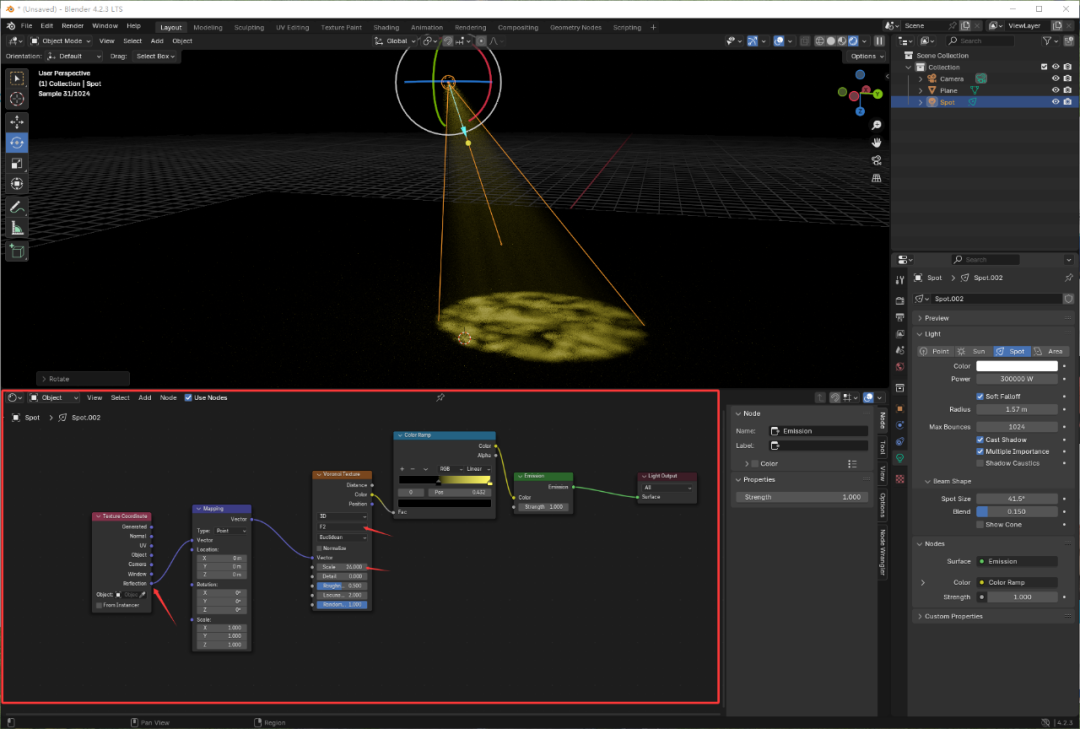Switch to the Geometry Nodes workspace tab

[575, 28]
